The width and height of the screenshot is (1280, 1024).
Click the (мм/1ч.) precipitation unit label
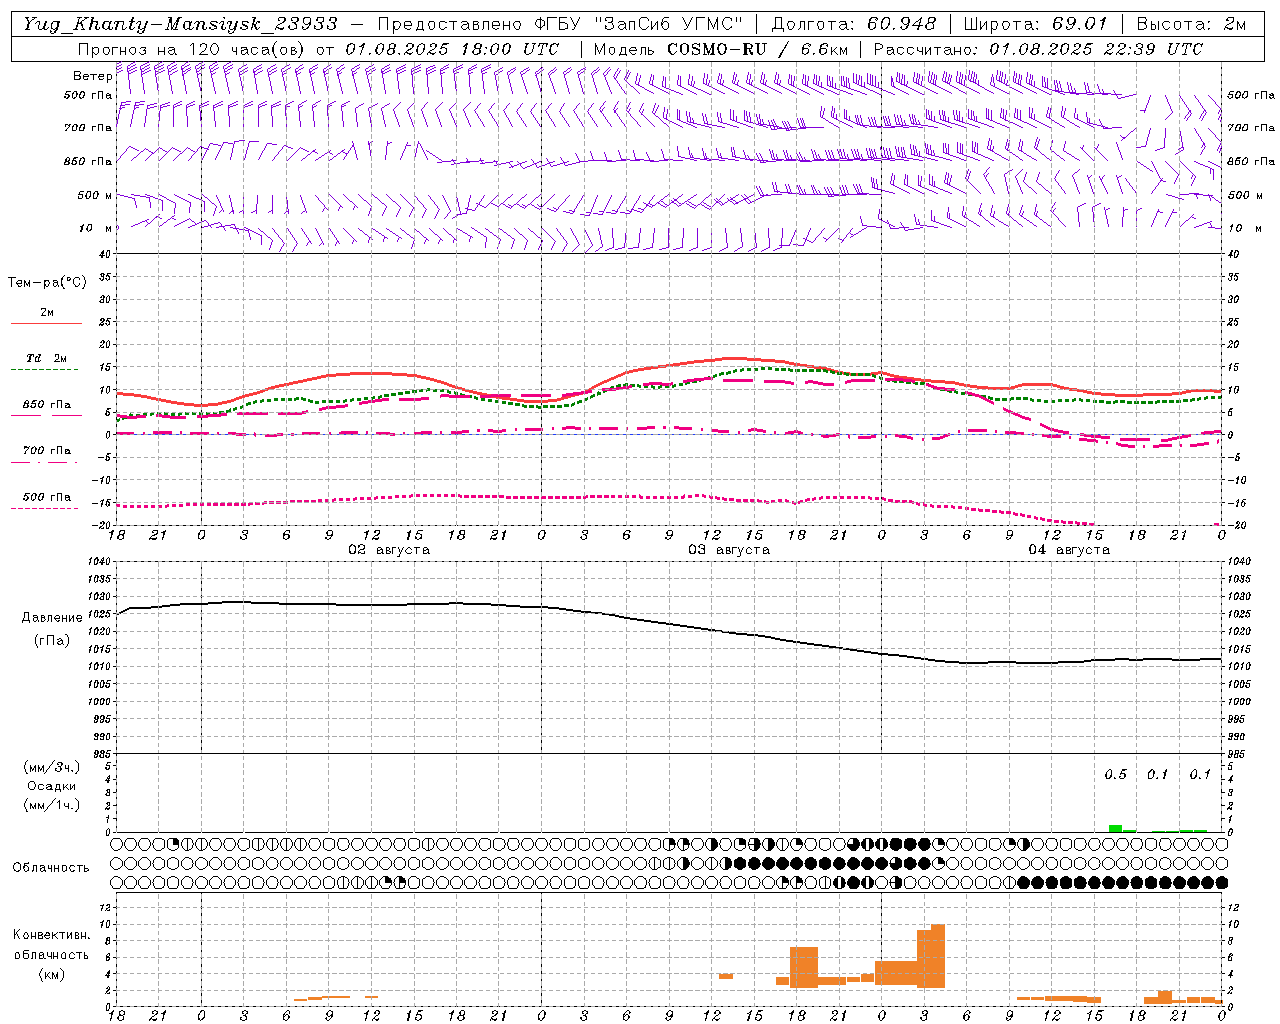[x=52, y=805]
